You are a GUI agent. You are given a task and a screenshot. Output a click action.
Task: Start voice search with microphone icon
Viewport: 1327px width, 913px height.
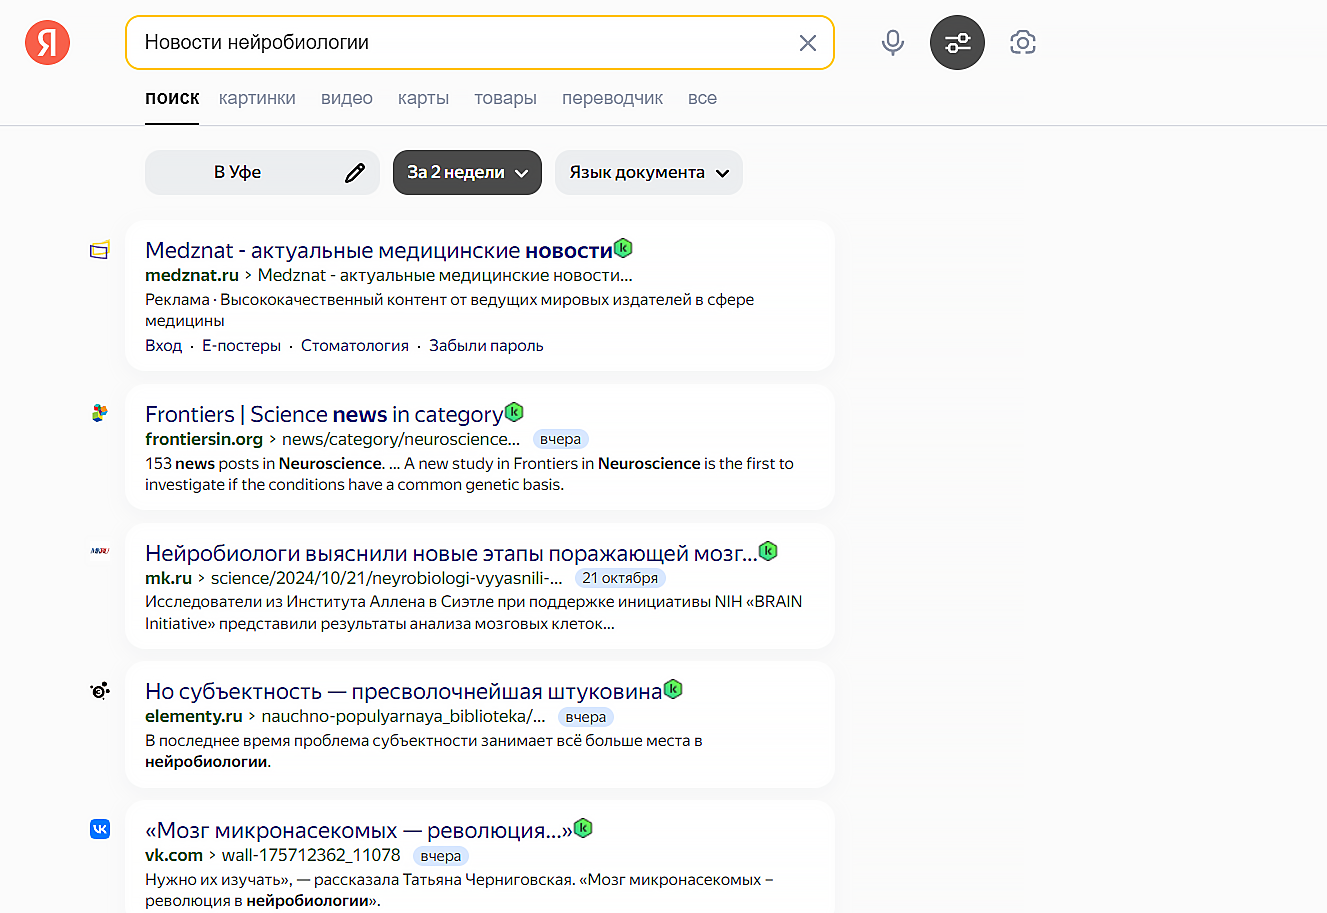[893, 42]
